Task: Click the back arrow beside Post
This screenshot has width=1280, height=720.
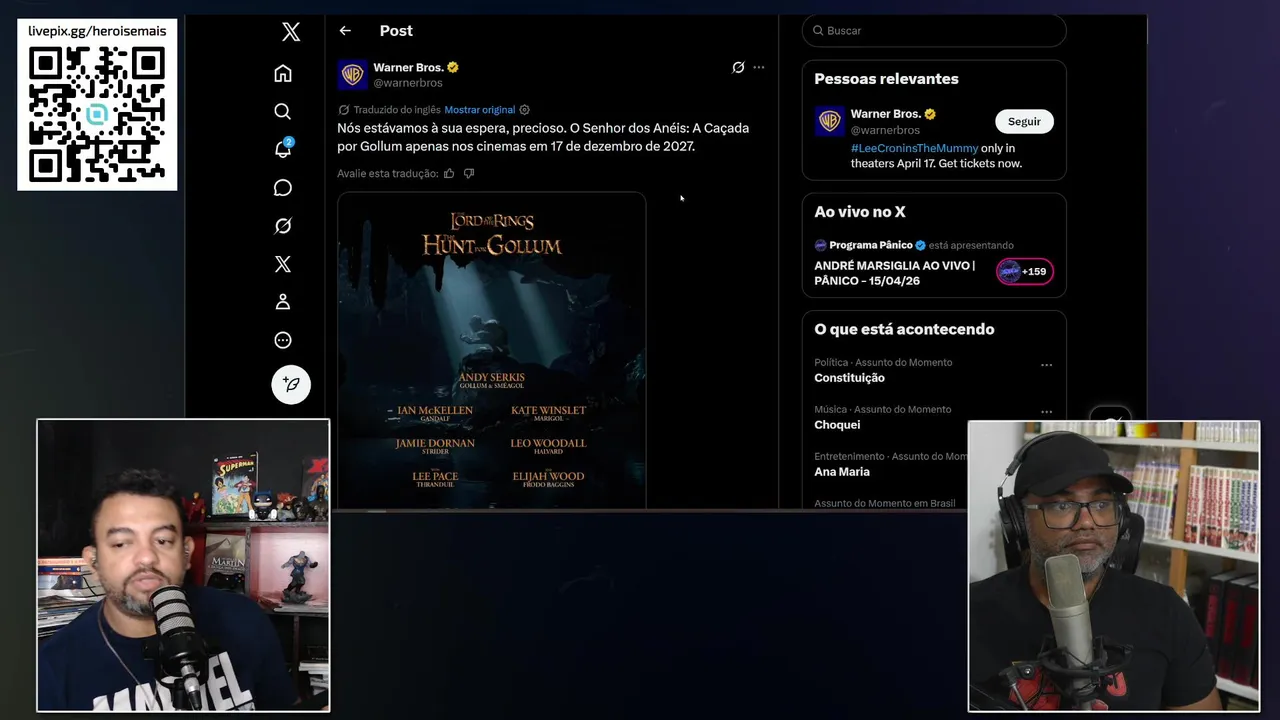Action: pyautogui.click(x=345, y=31)
